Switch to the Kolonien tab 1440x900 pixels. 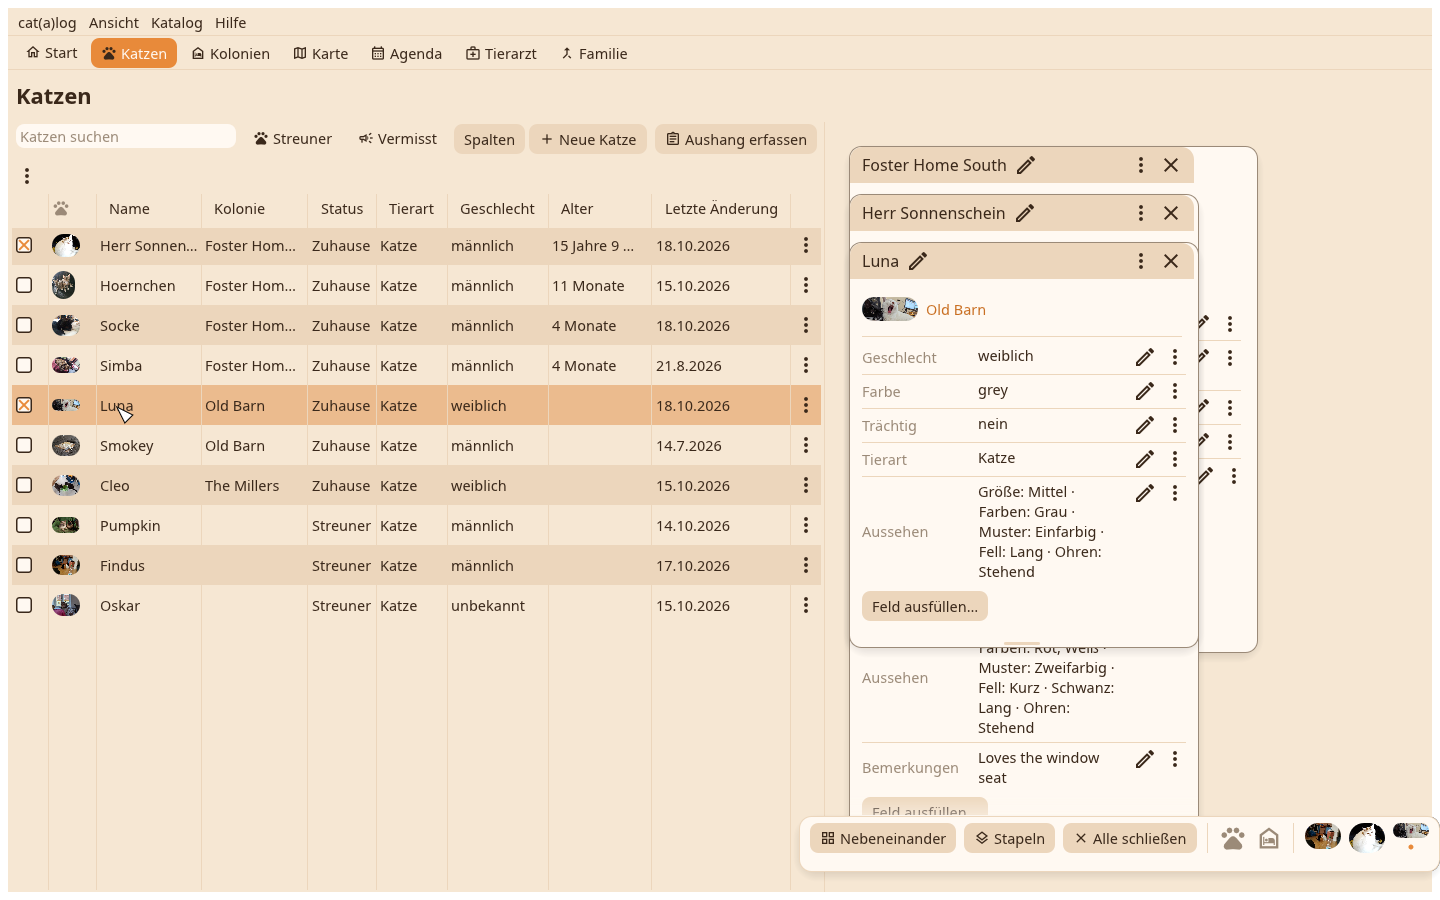231,54
